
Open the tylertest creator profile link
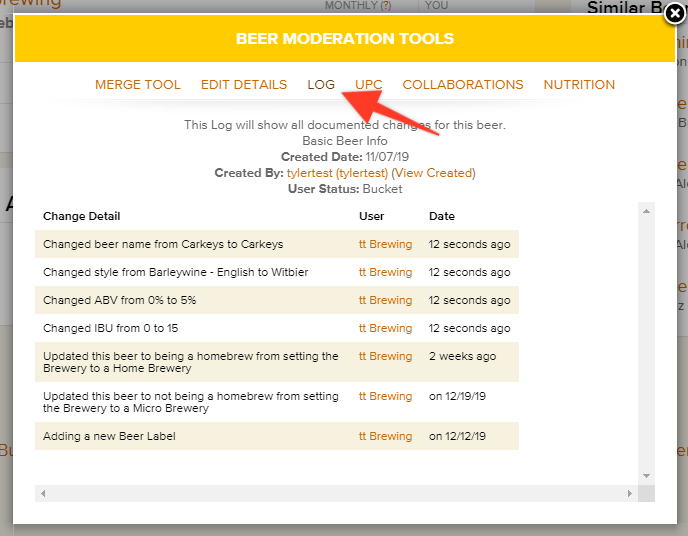point(337,173)
